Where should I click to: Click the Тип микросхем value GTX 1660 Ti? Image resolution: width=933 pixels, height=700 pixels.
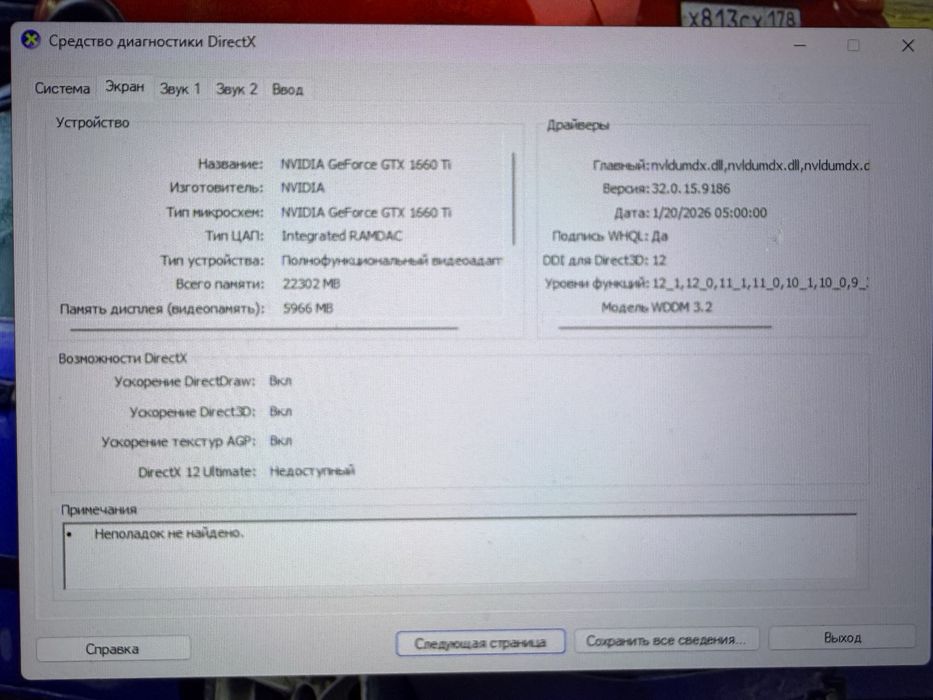(x=366, y=212)
